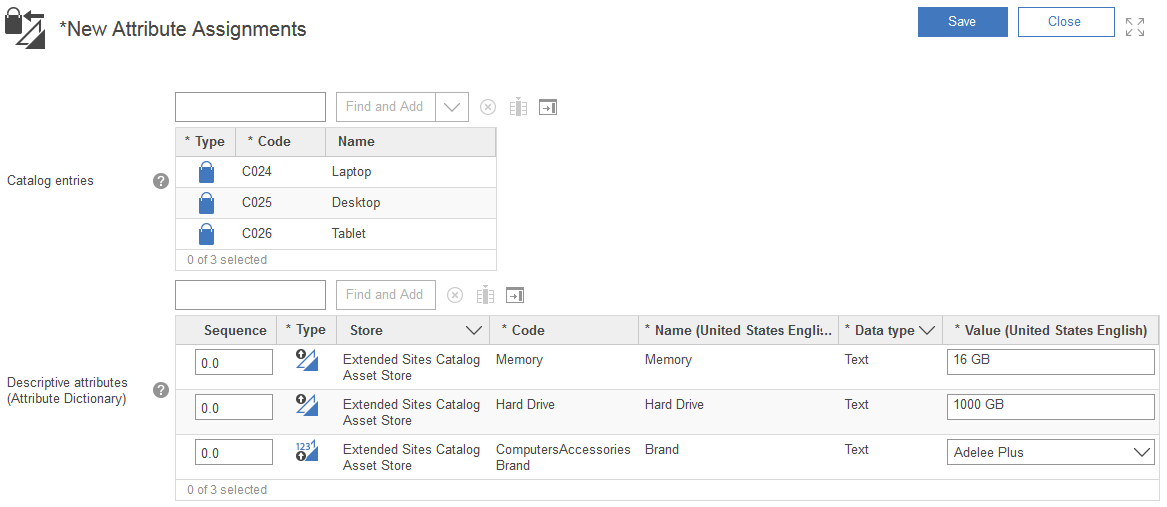
Task: Open the Data type column dropdown
Action: (926, 330)
